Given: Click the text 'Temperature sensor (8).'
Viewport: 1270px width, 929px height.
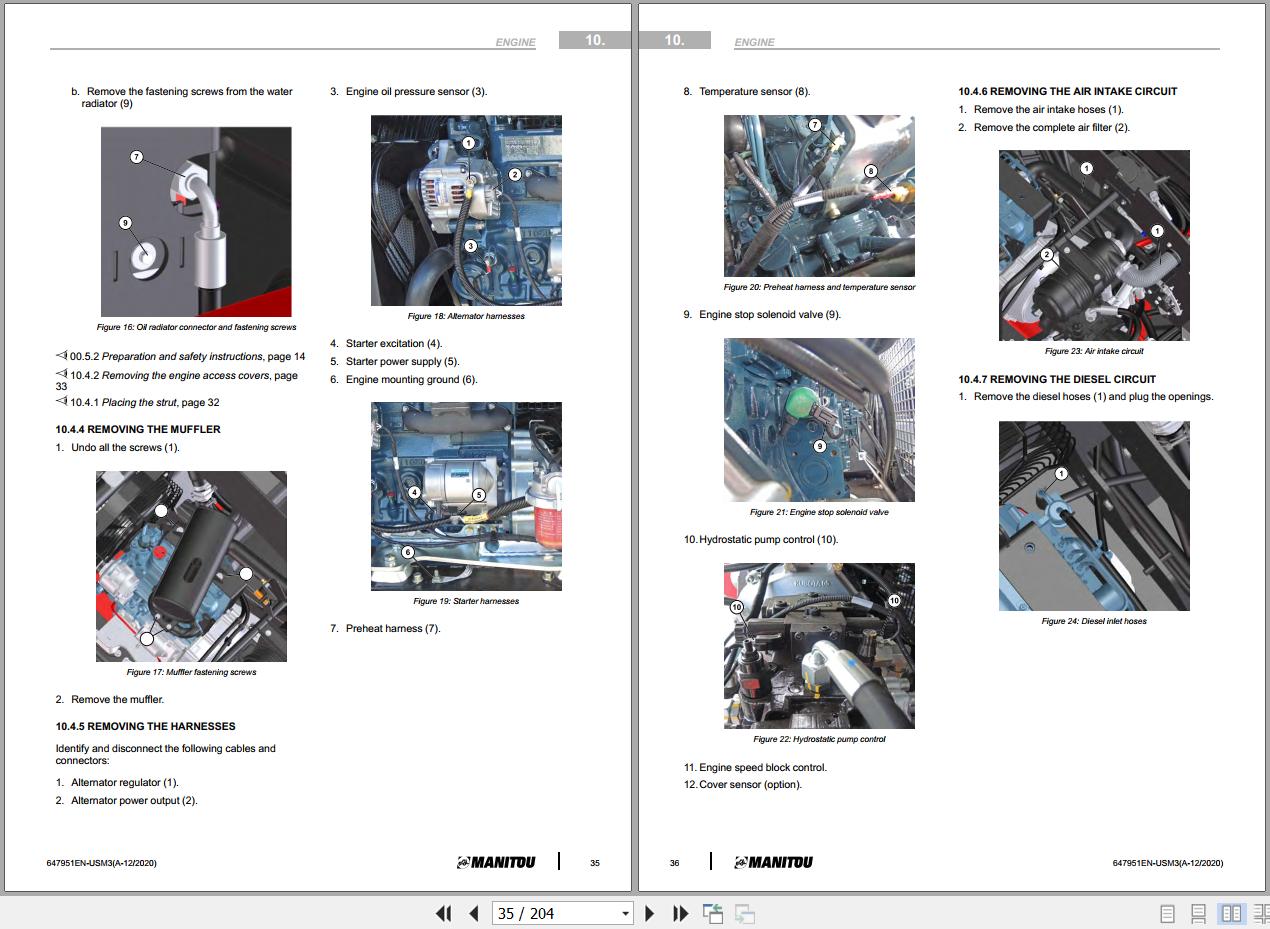Looking at the screenshot, I should tap(755, 91).
